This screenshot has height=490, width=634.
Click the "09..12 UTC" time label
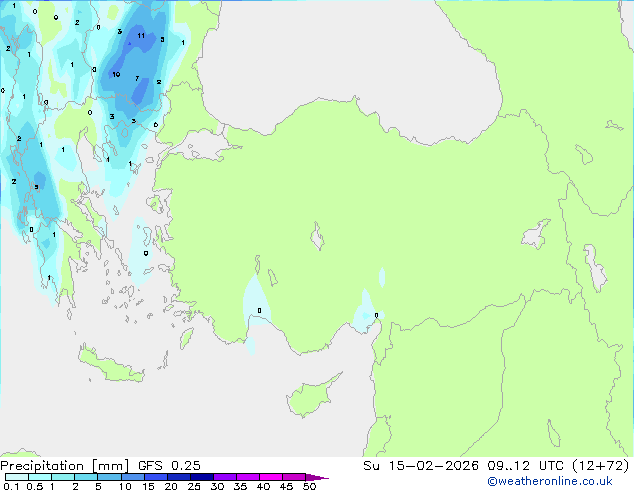click(525, 466)
